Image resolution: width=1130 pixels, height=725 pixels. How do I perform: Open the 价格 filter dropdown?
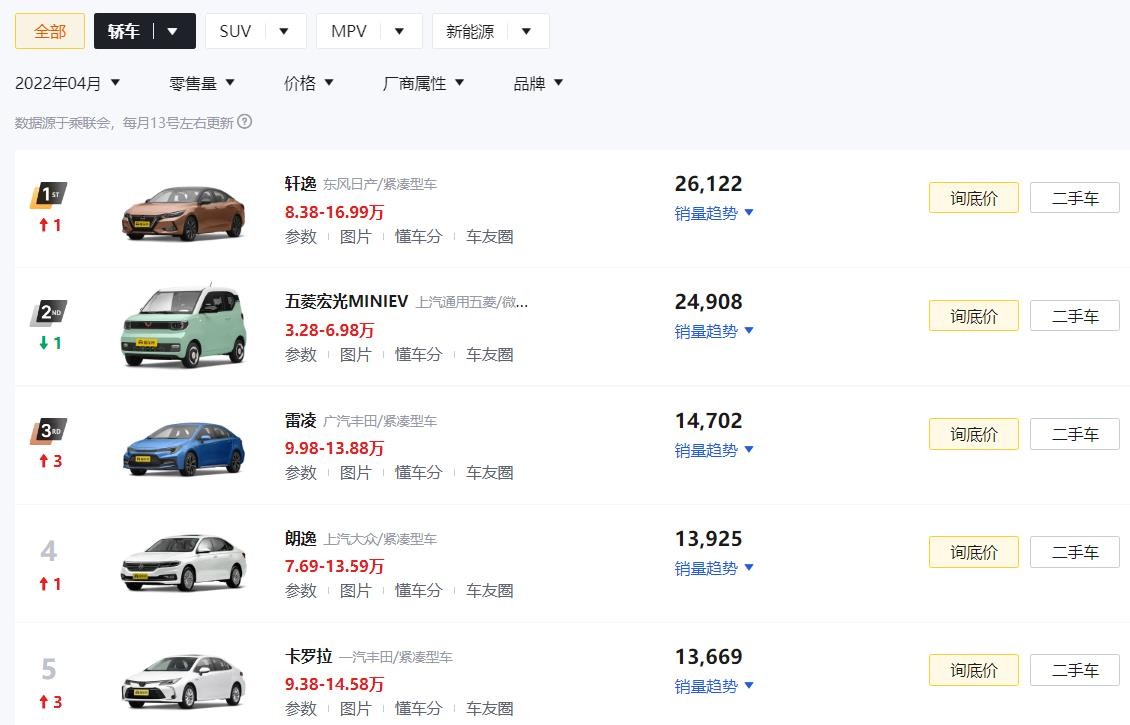pos(308,83)
